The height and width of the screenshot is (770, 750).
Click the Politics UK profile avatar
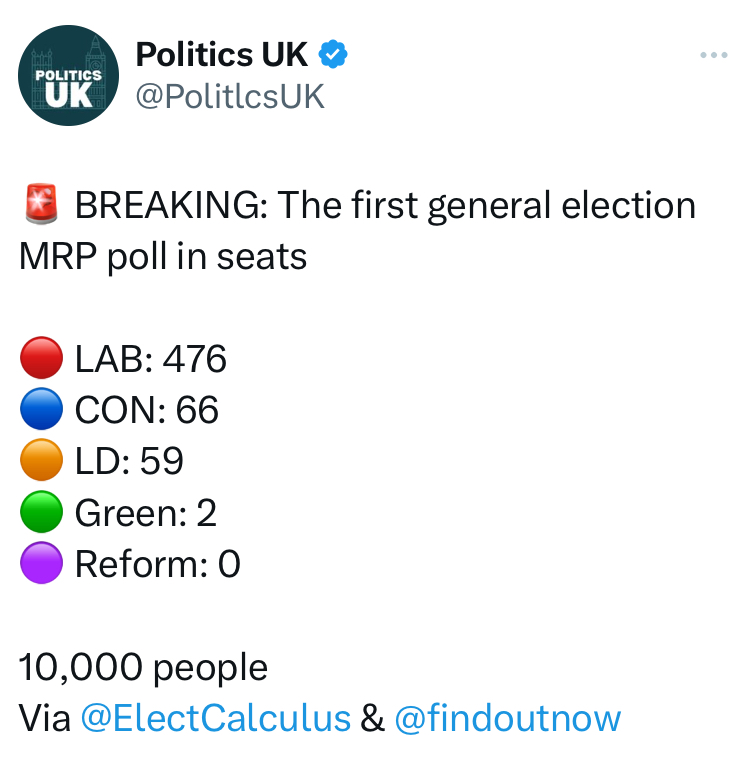(68, 75)
